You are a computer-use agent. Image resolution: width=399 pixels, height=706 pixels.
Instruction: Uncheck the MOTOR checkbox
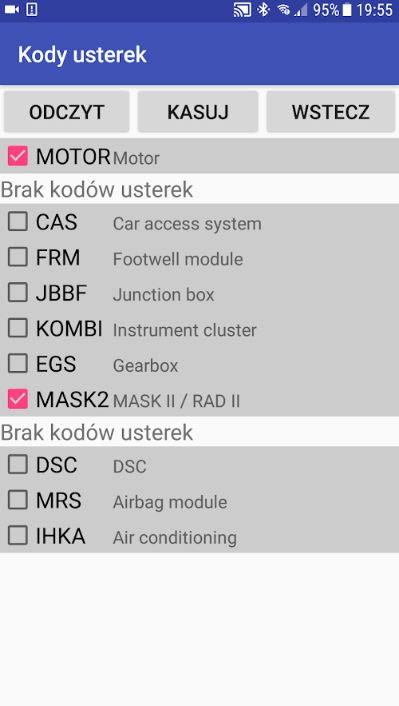tap(18, 156)
